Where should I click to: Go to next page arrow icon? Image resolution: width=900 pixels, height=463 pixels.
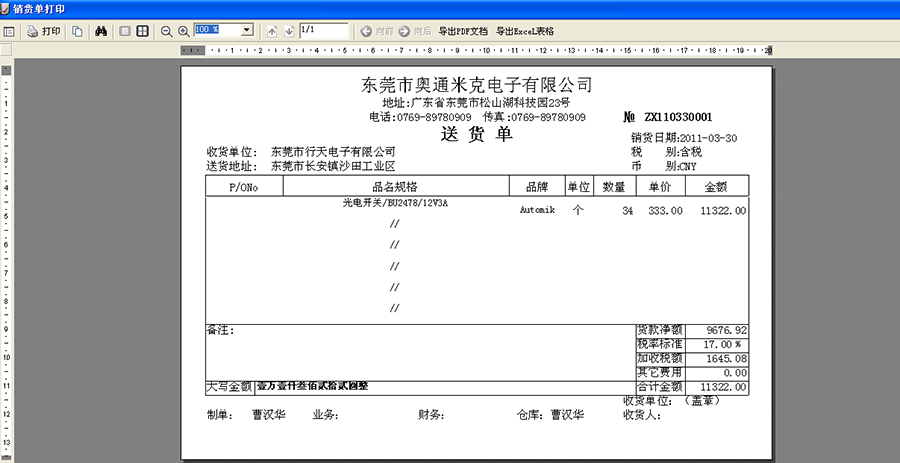click(x=289, y=32)
